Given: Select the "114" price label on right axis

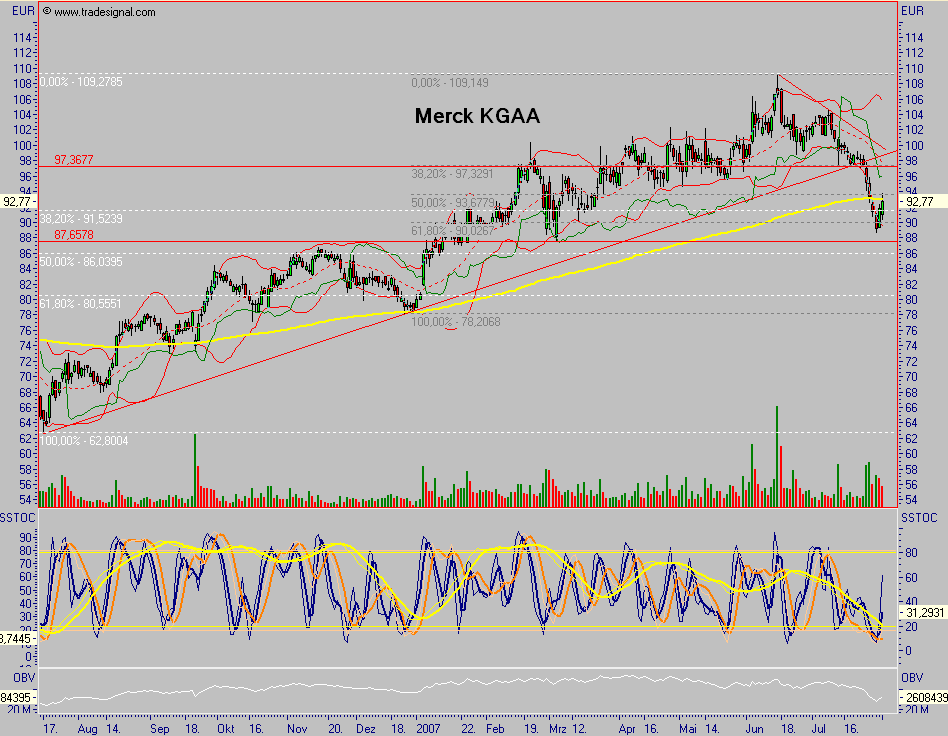Looking at the screenshot, I should (x=914, y=37).
